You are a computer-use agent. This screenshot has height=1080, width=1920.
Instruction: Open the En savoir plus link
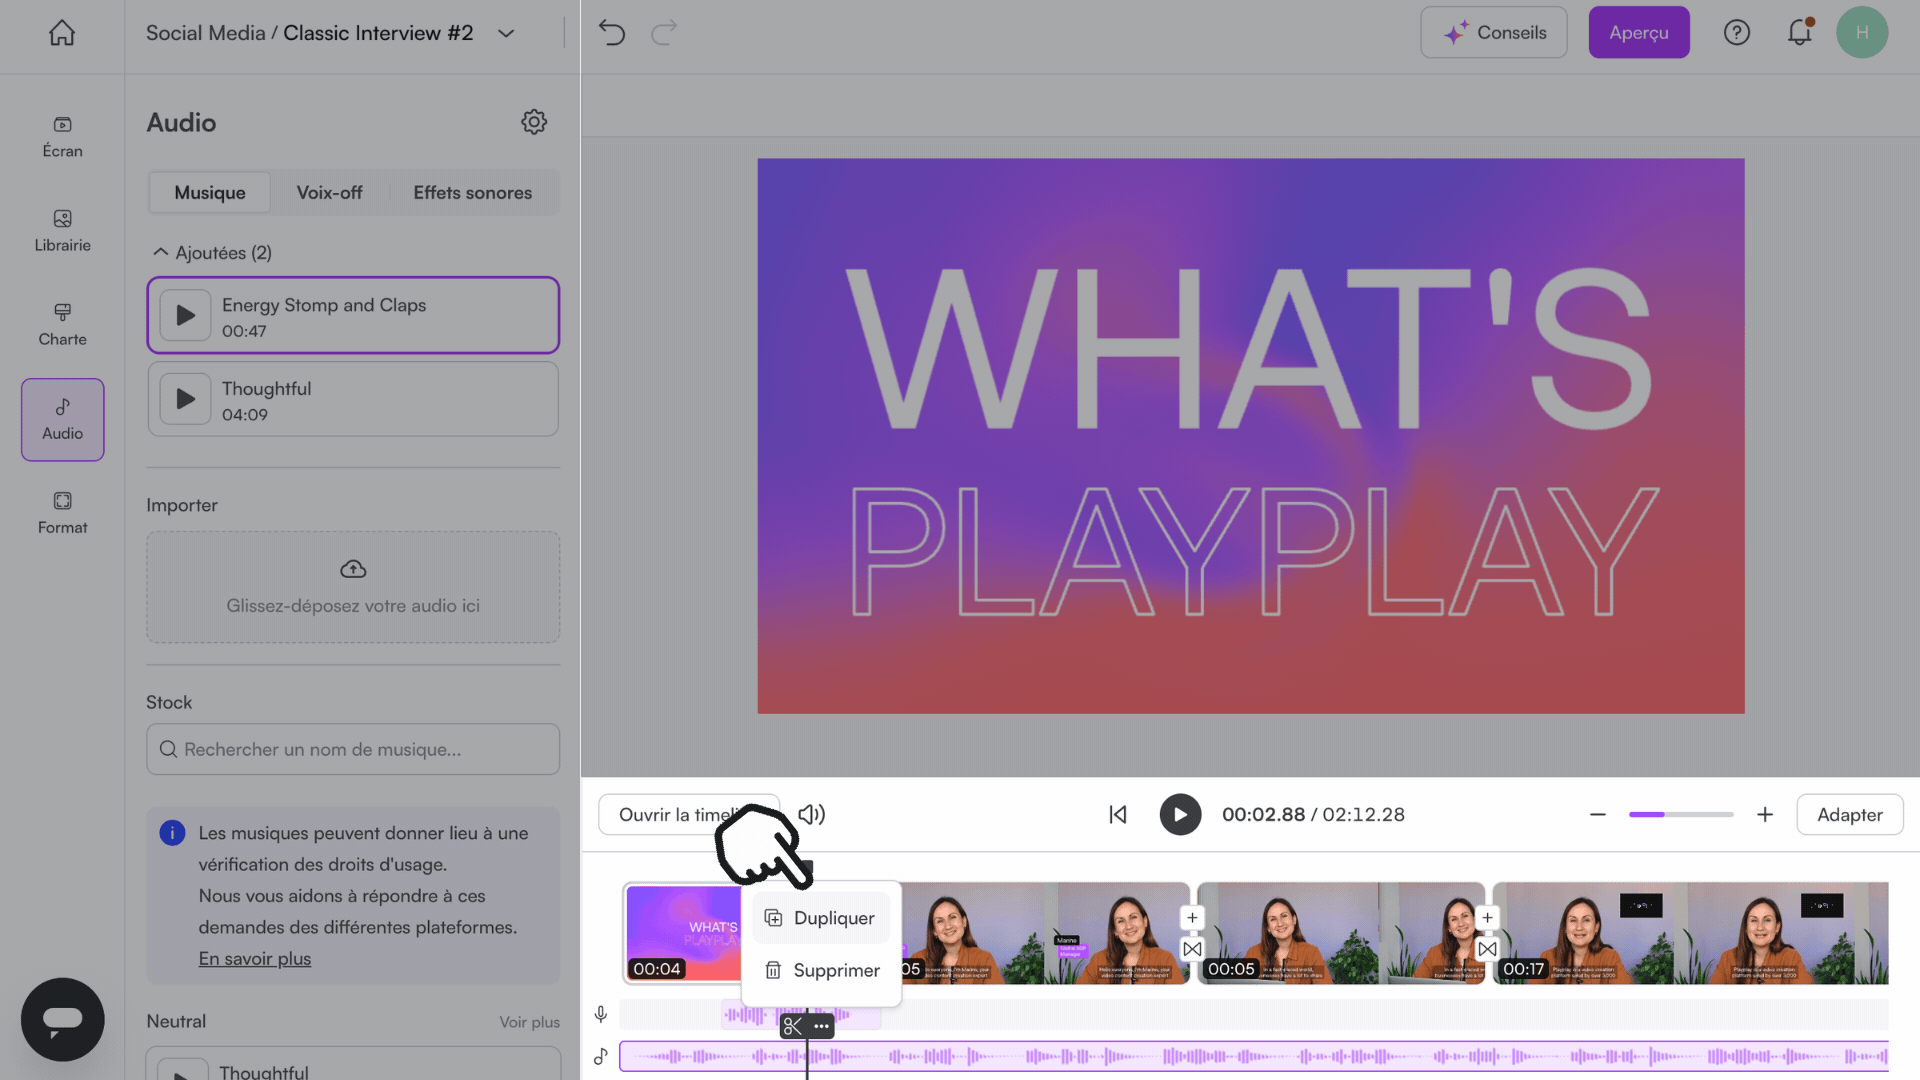pos(254,958)
